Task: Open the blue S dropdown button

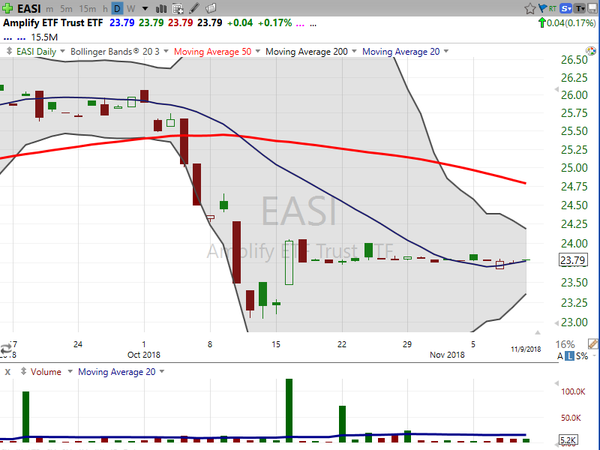Action: click(x=566, y=8)
